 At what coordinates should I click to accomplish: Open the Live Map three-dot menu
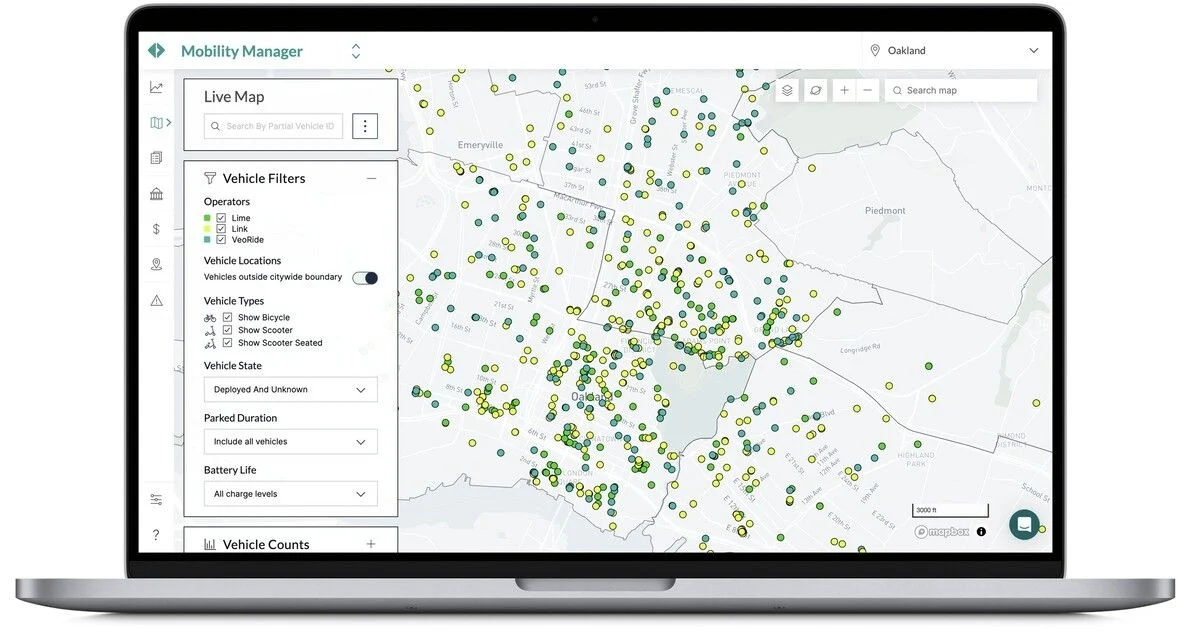pos(365,126)
